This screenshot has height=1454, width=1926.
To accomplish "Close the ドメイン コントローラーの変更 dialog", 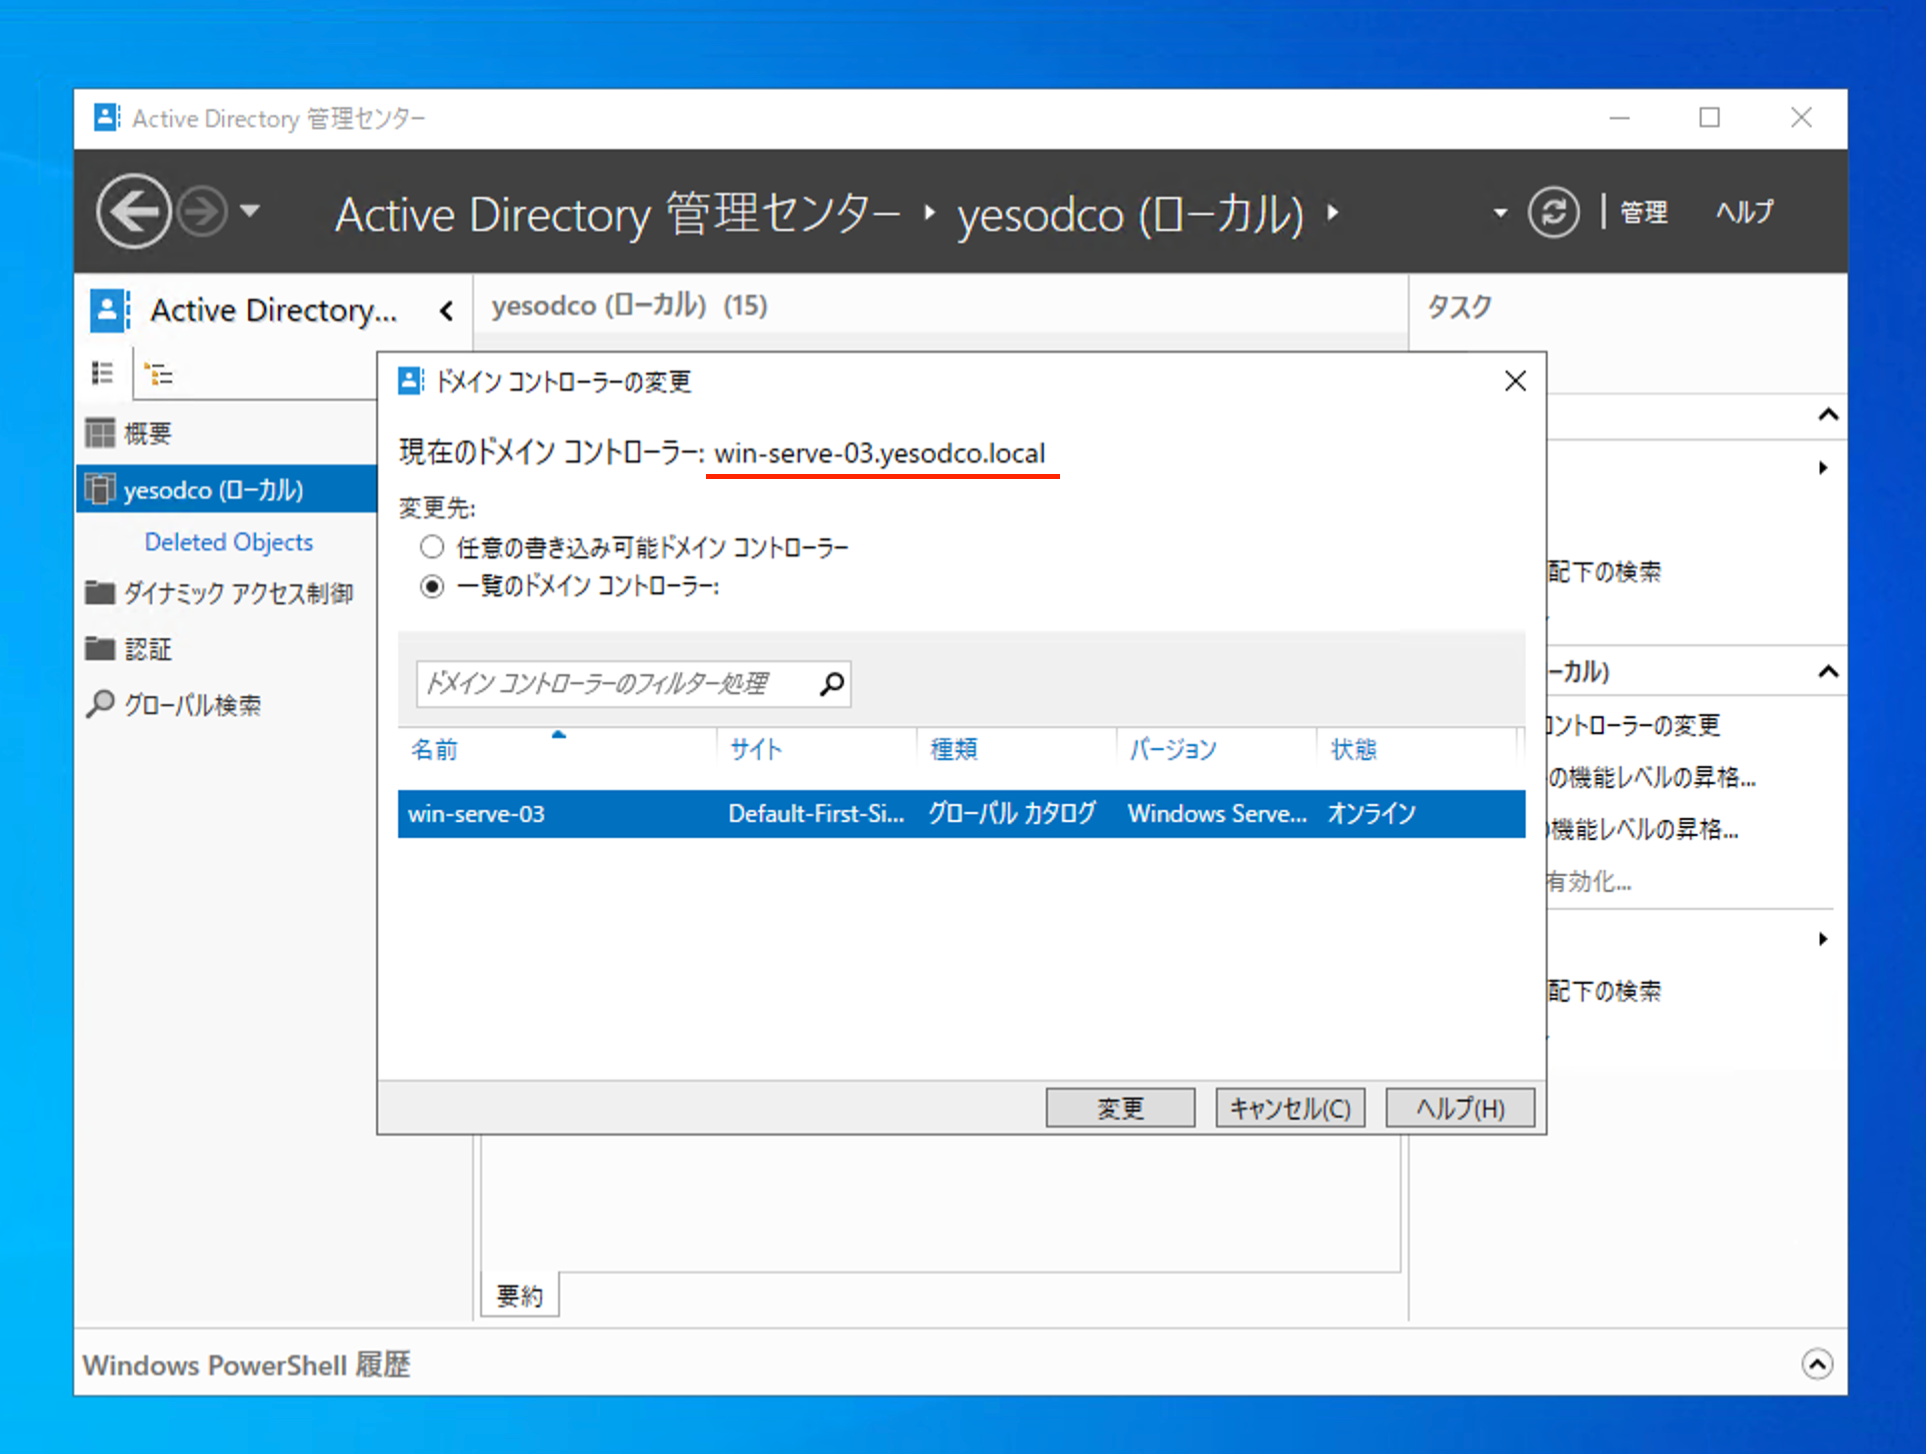I will click(1515, 381).
